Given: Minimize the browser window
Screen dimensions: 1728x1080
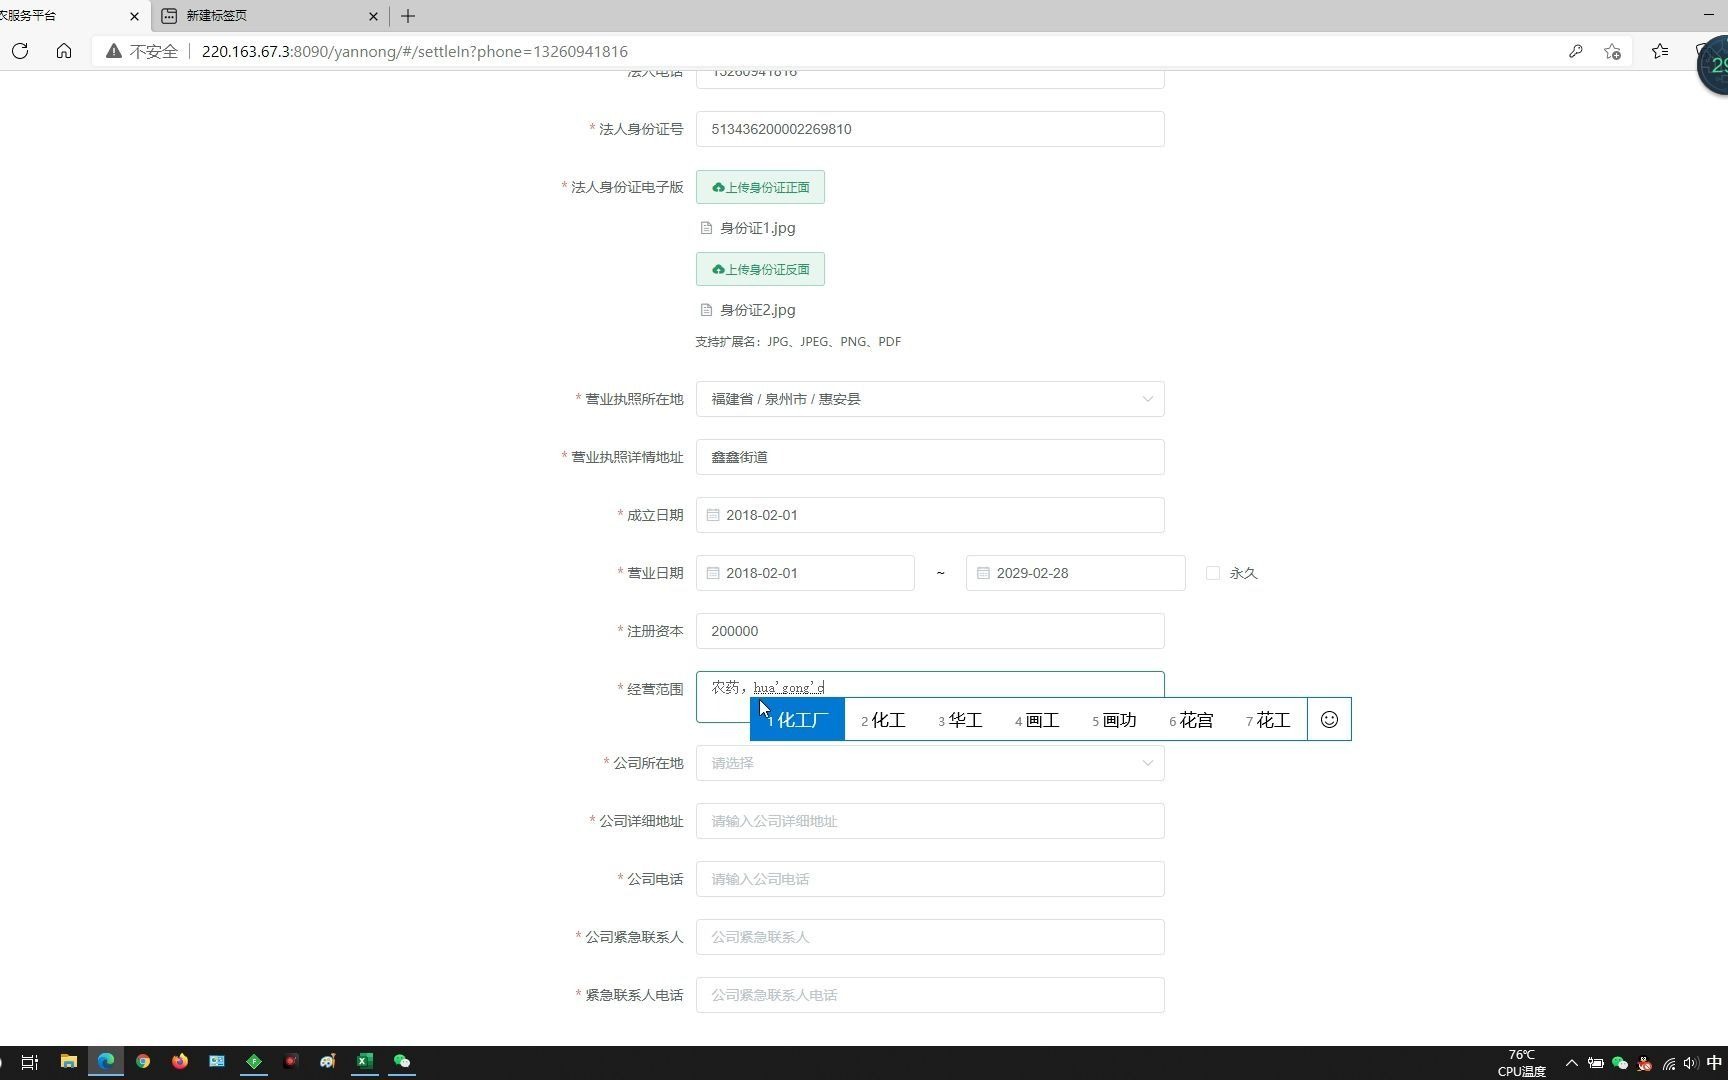Looking at the screenshot, I should pos(1708,15).
